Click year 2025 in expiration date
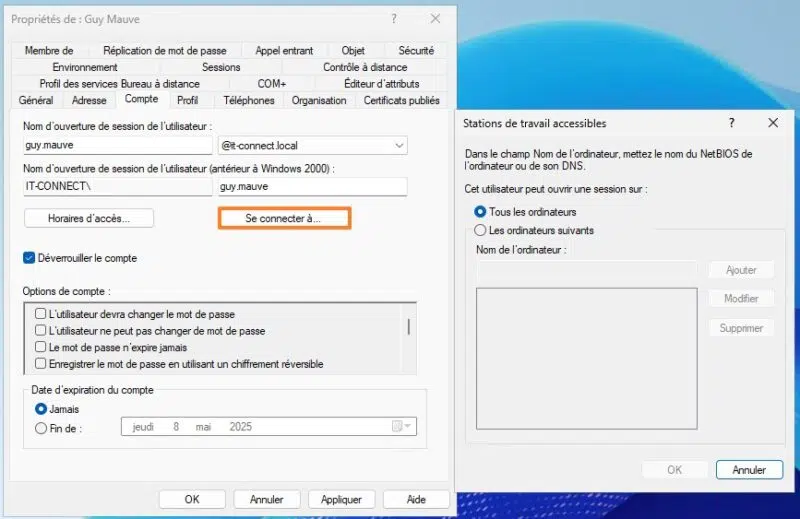Image resolution: width=800 pixels, height=519 pixels. (x=240, y=427)
